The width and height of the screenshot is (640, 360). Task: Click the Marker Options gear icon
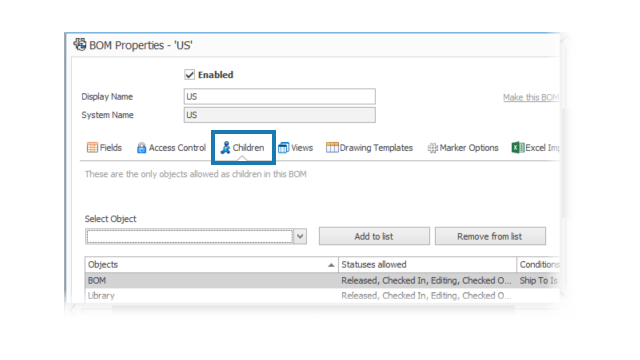[432, 148]
